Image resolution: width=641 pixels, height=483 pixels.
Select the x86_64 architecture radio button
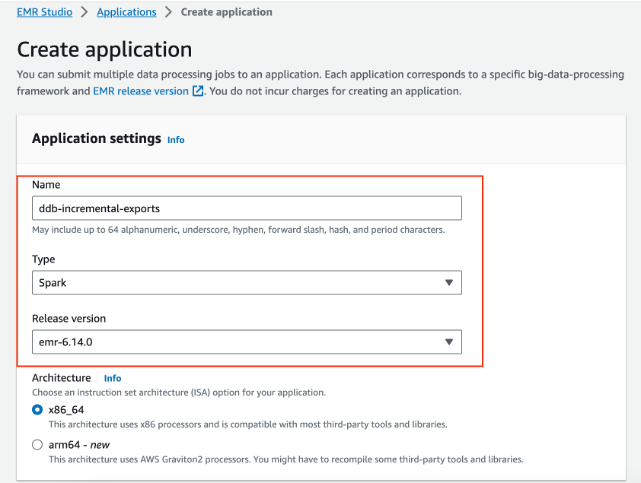[37, 410]
